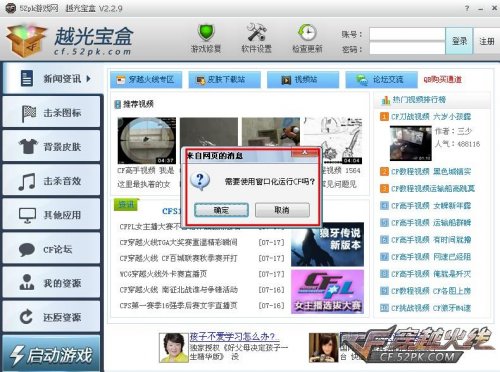Click the 越光宝盒 box logo
500x372 pixels.
[x=26, y=40]
